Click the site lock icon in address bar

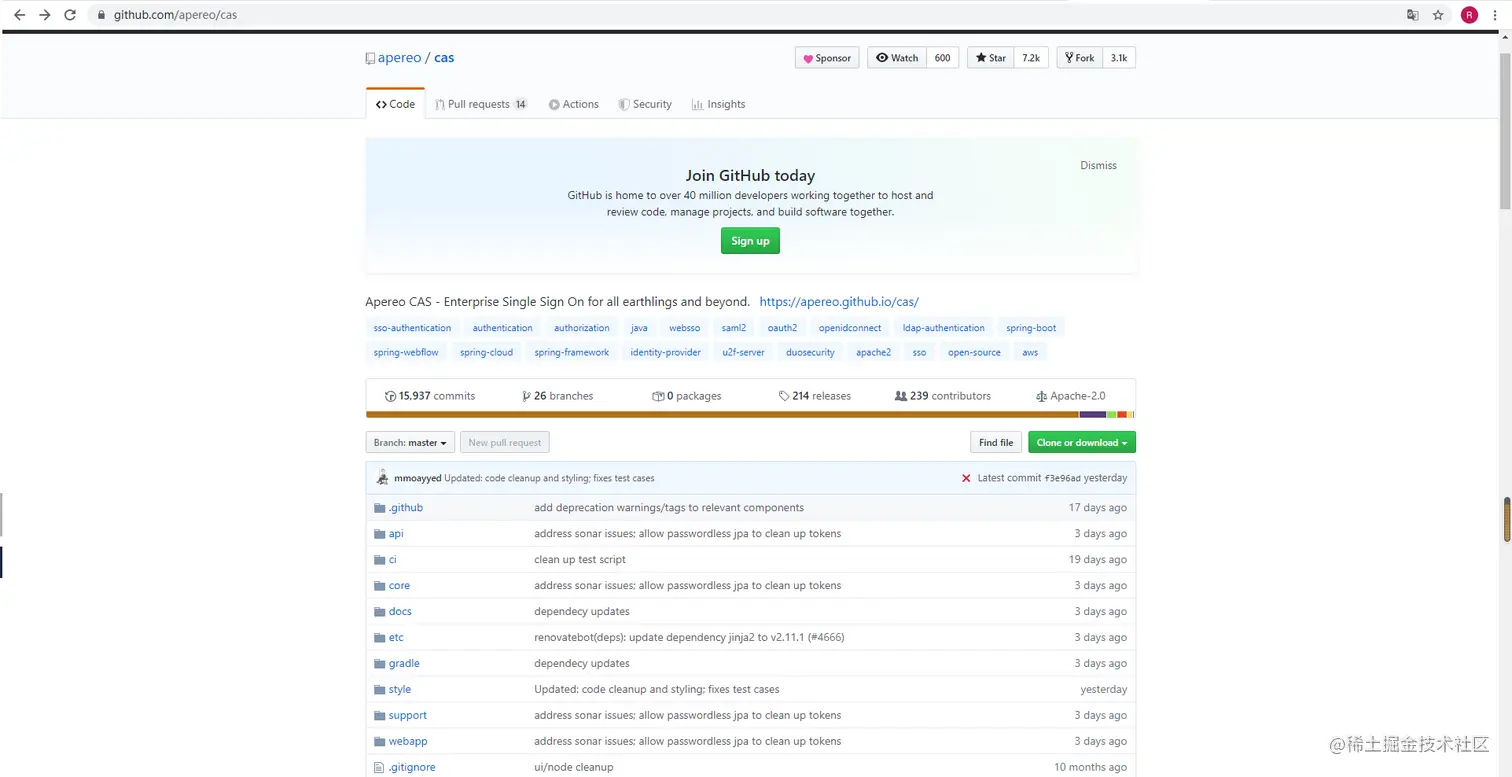point(100,15)
